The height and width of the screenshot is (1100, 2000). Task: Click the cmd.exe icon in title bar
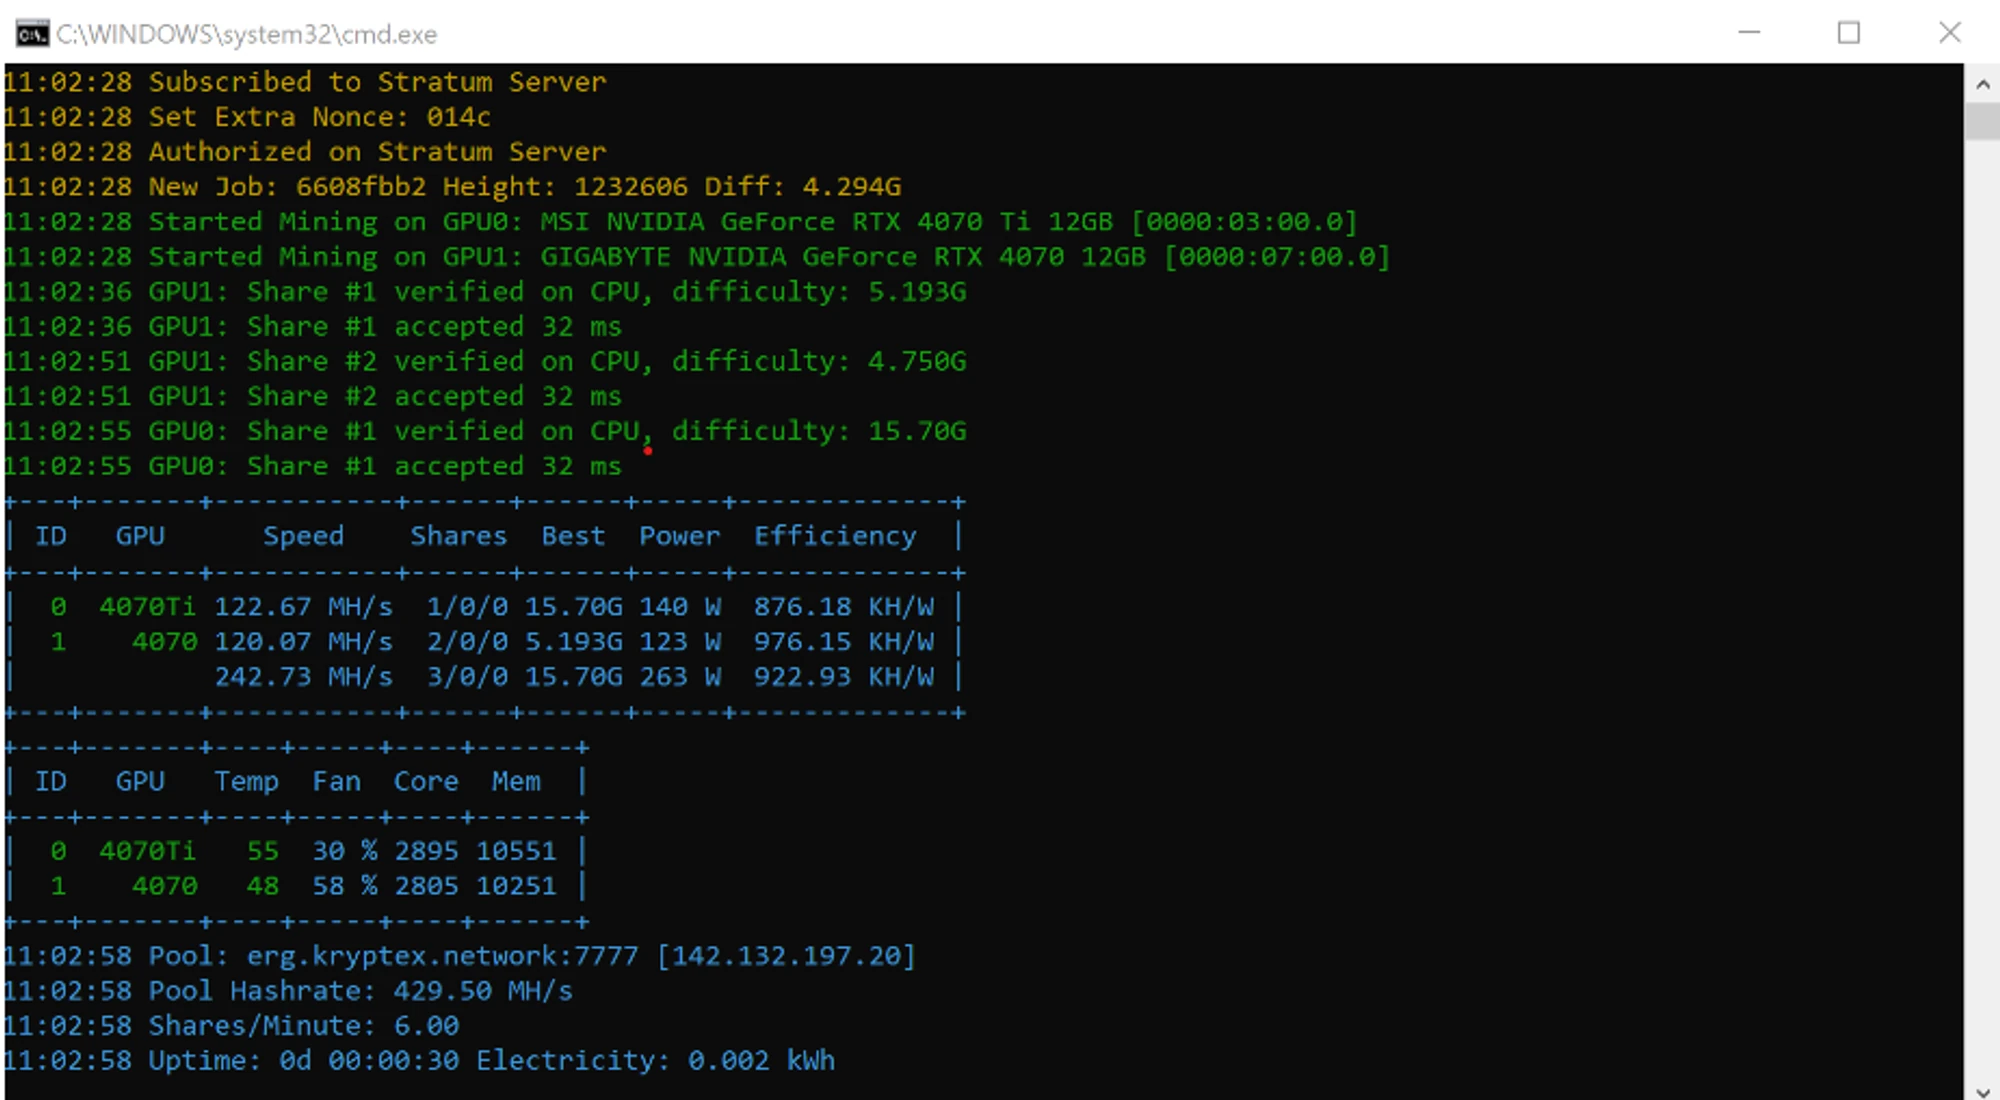[x=32, y=34]
